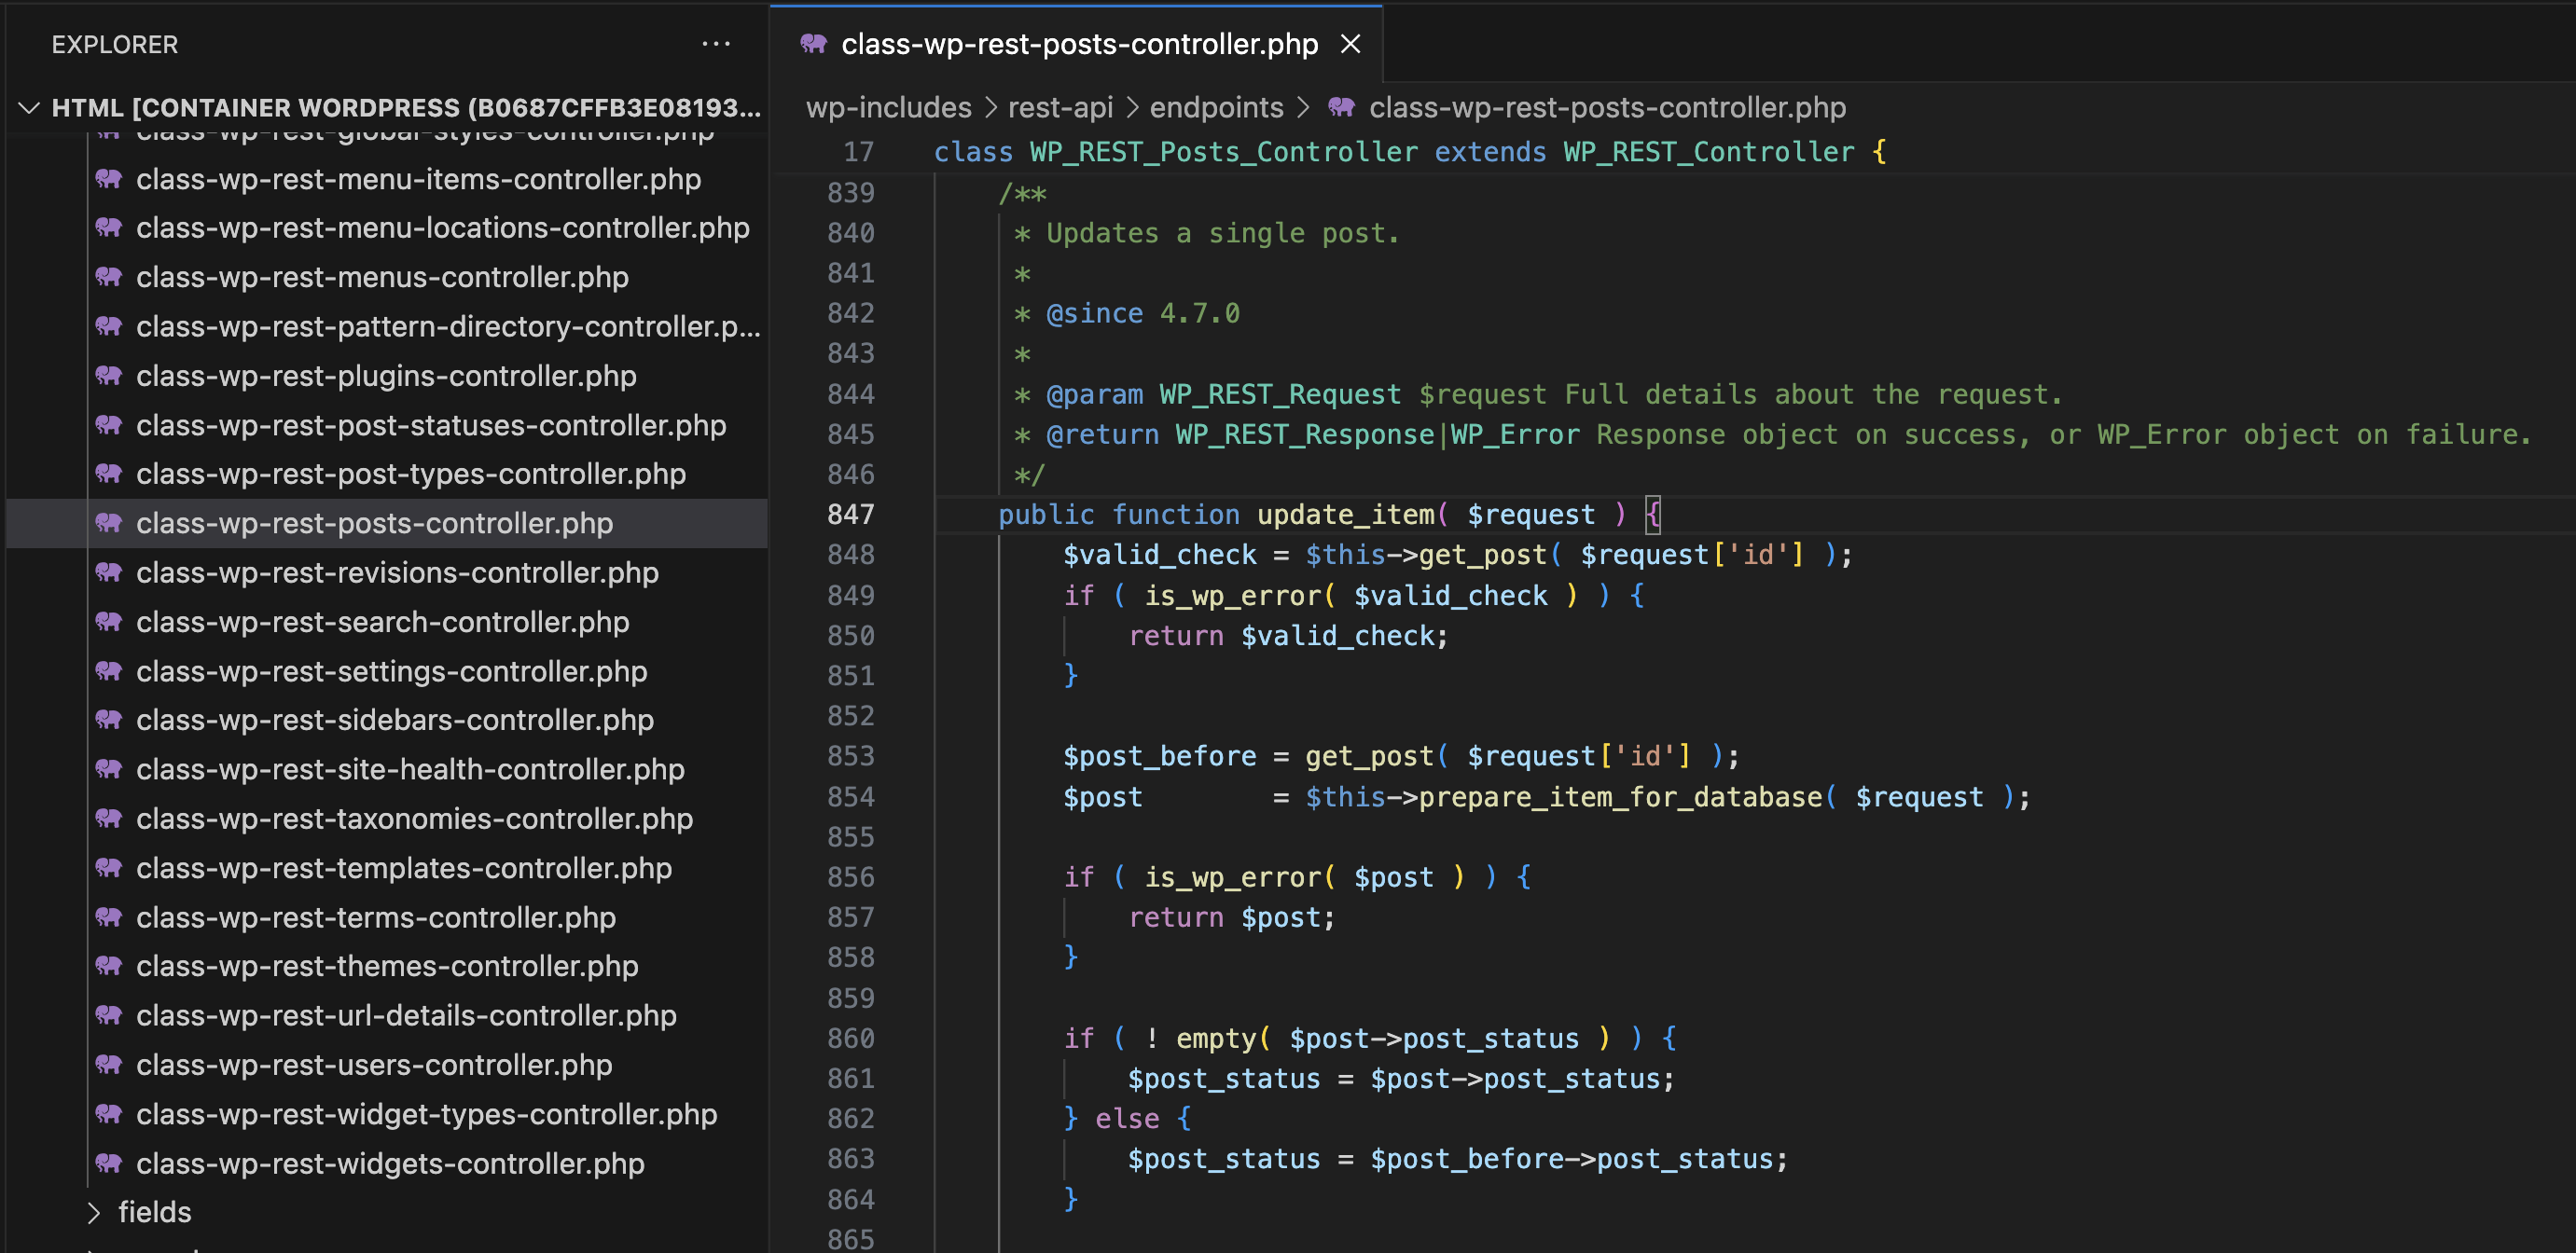
Task: Click PHP icon of search-controller.php
Action: [109, 622]
